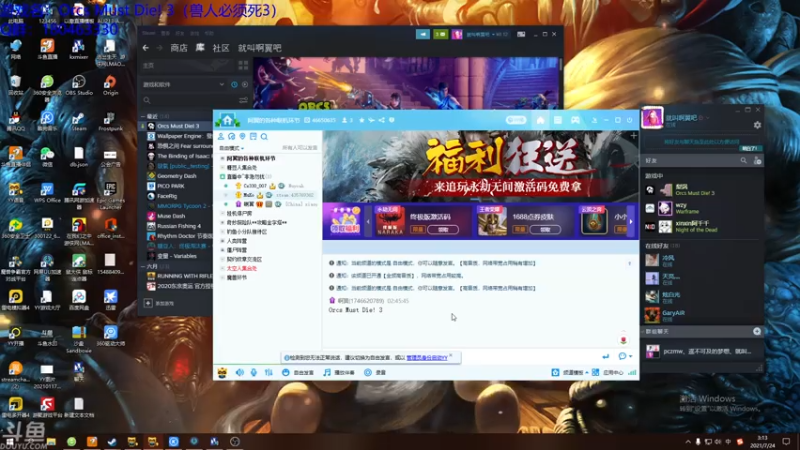This screenshot has width=800, height=450.
Task: Click the YY title bar star favorite icon
Action: pyautogui.click(x=362, y=120)
